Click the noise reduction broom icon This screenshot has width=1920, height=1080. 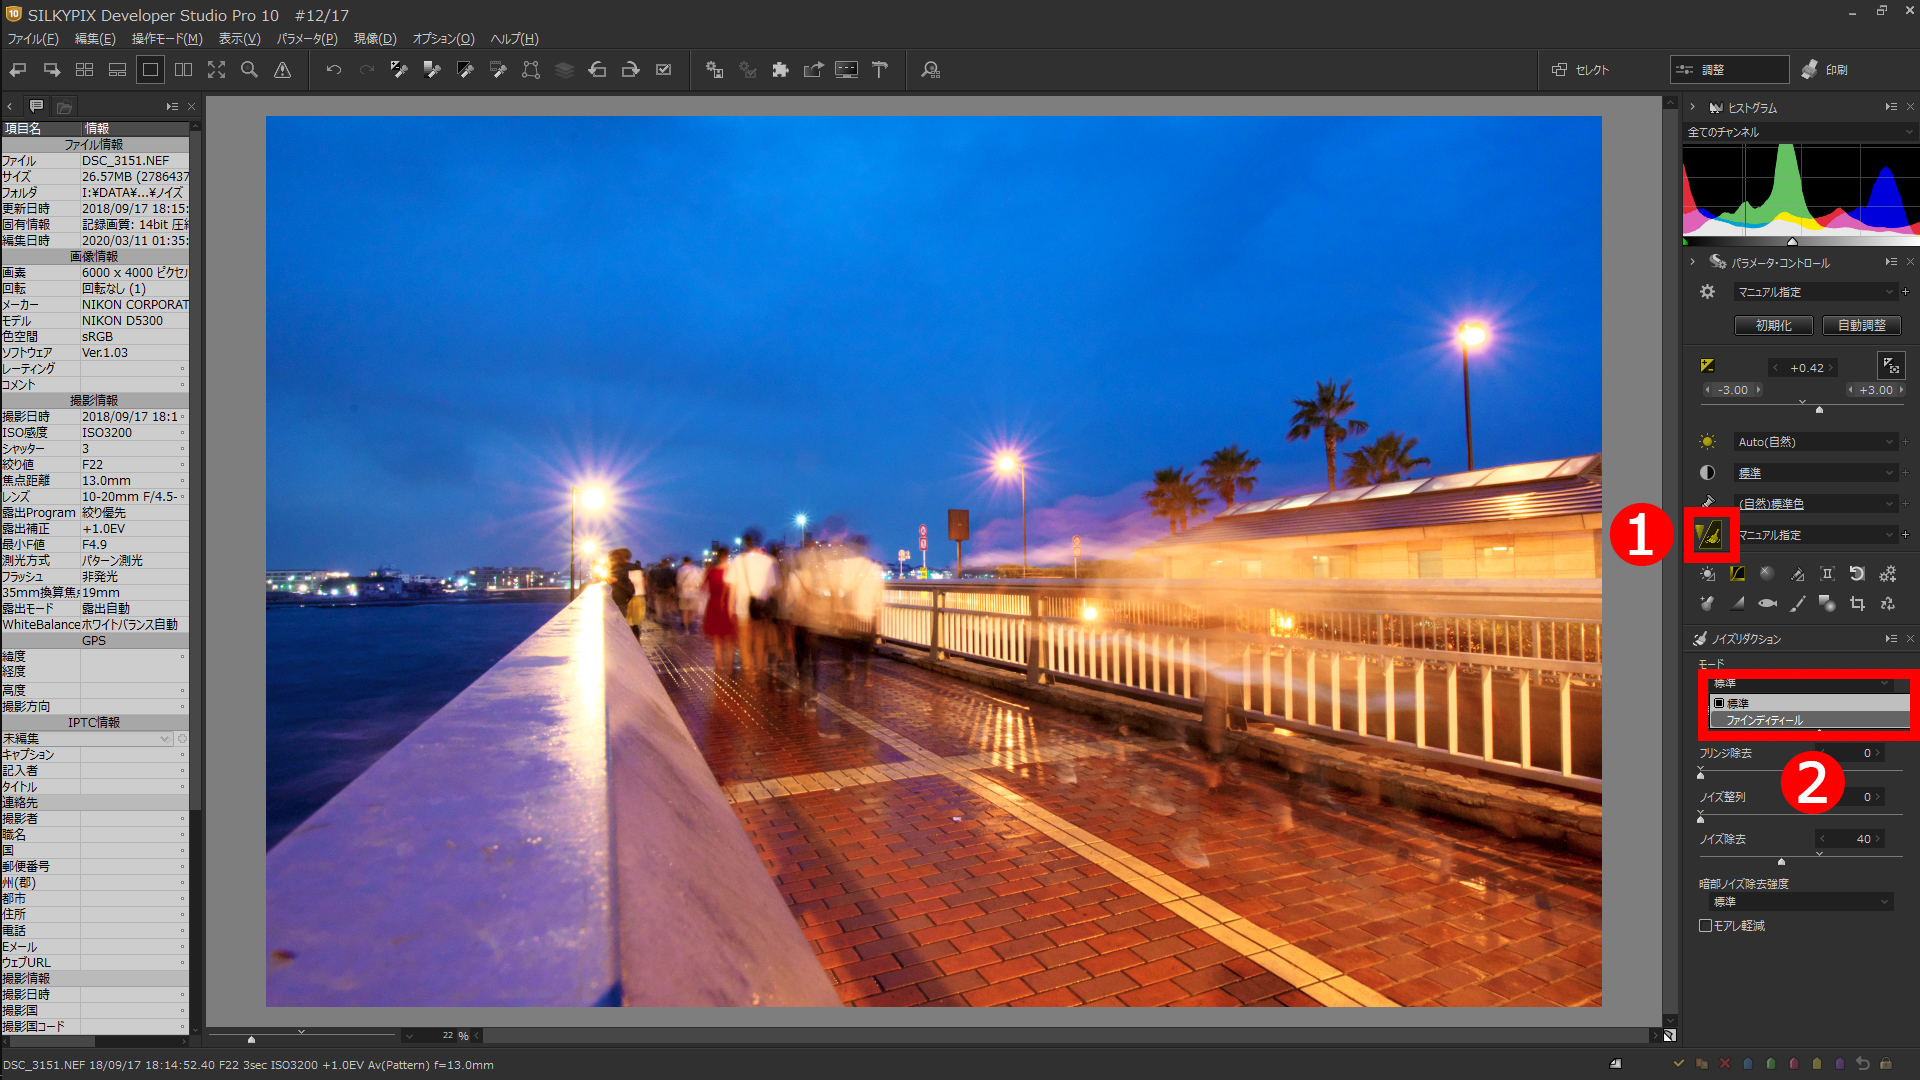1710,535
